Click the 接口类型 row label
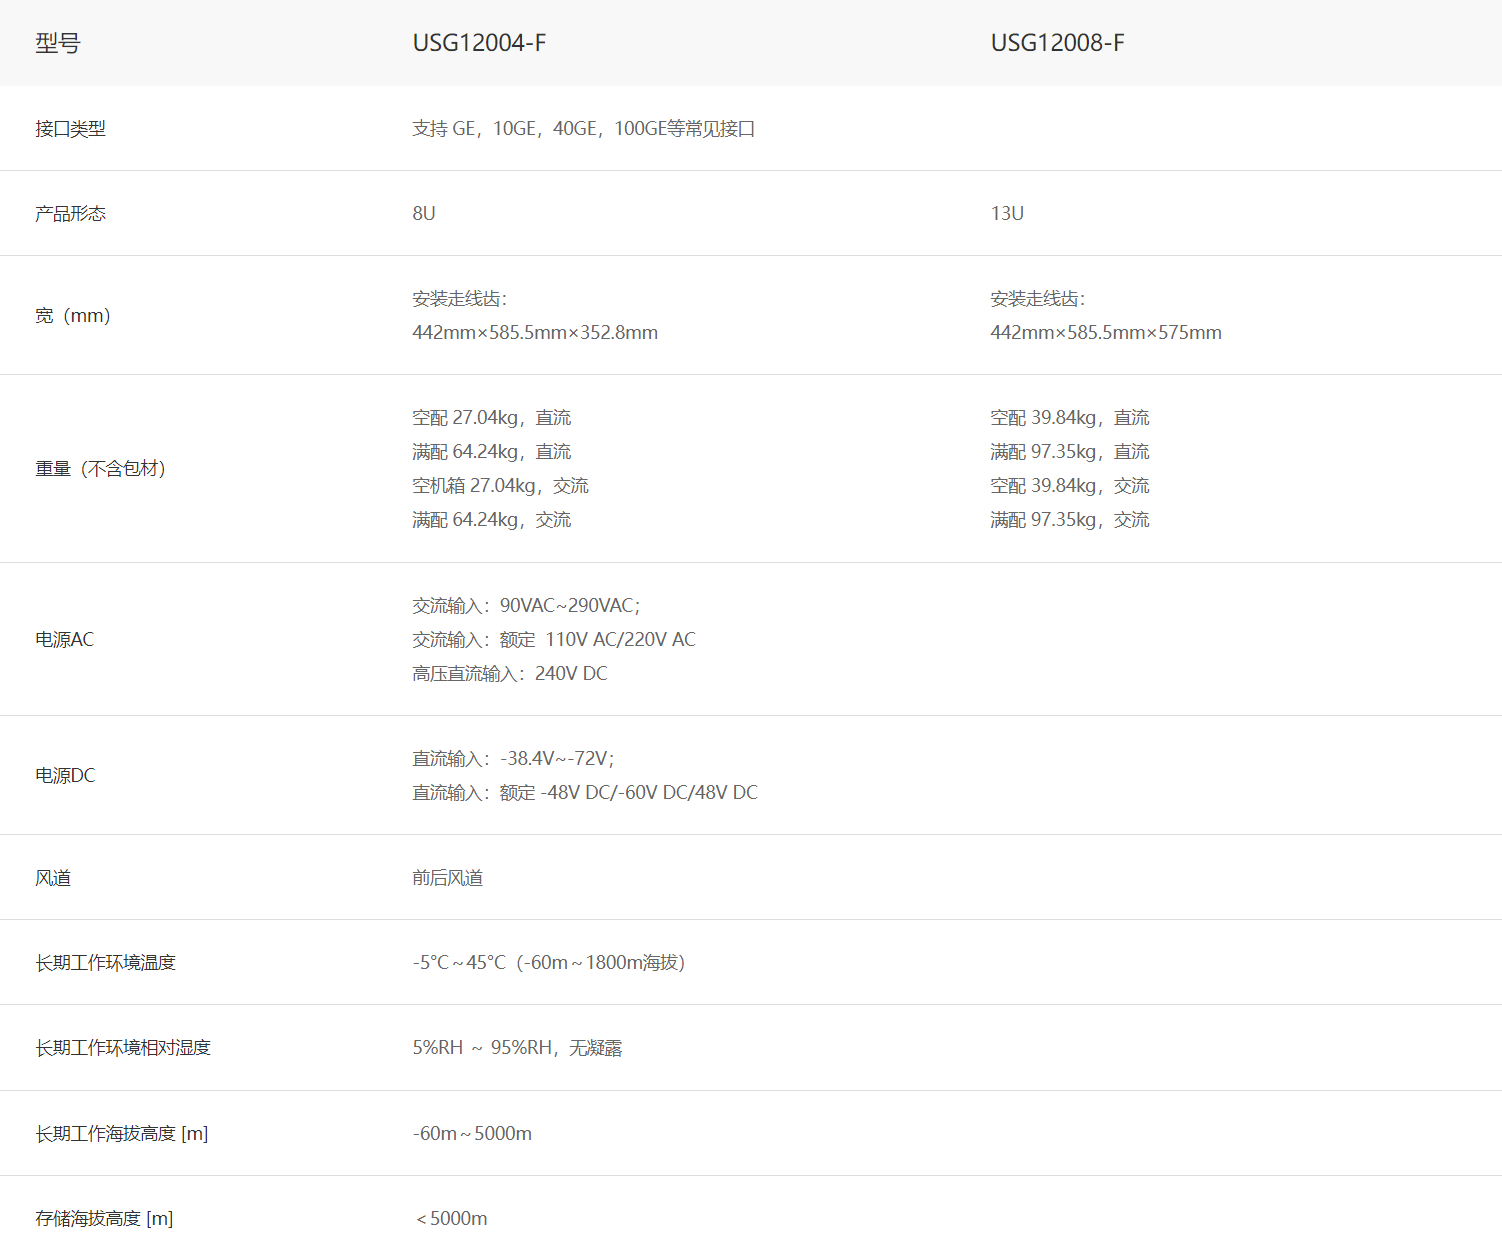Screen dimensions: 1502x1257 [x=70, y=129]
